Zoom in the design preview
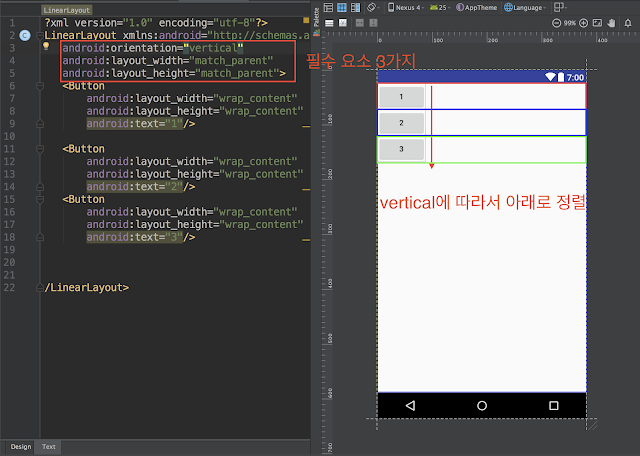This screenshot has height=456, width=640. point(584,23)
